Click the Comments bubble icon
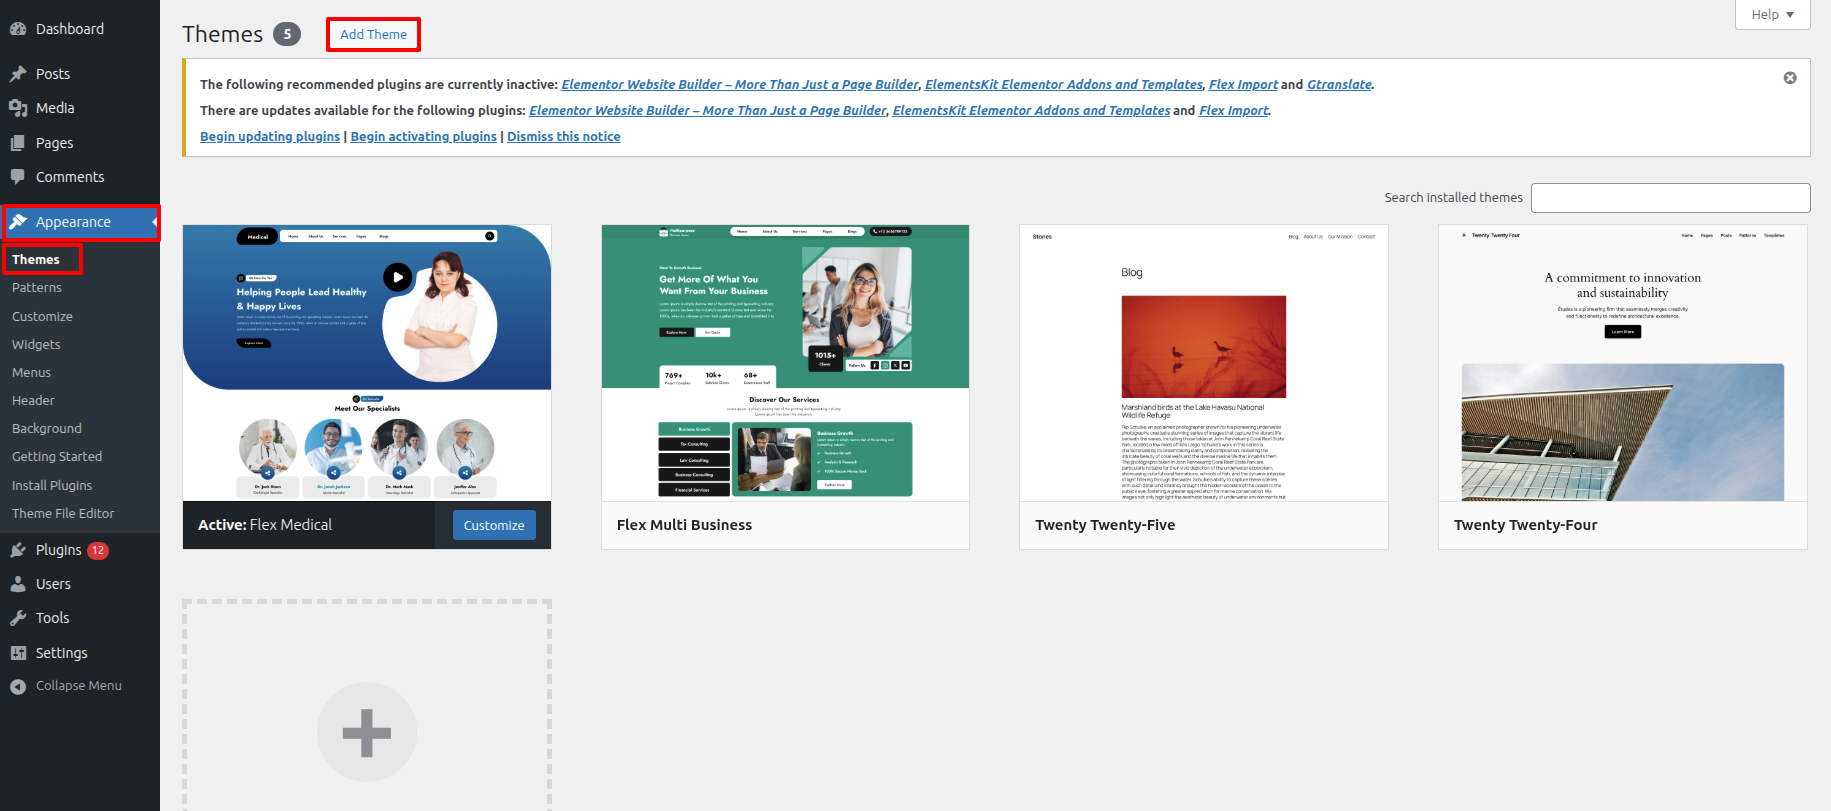This screenshot has height=811, width=1831. (18, 177)
